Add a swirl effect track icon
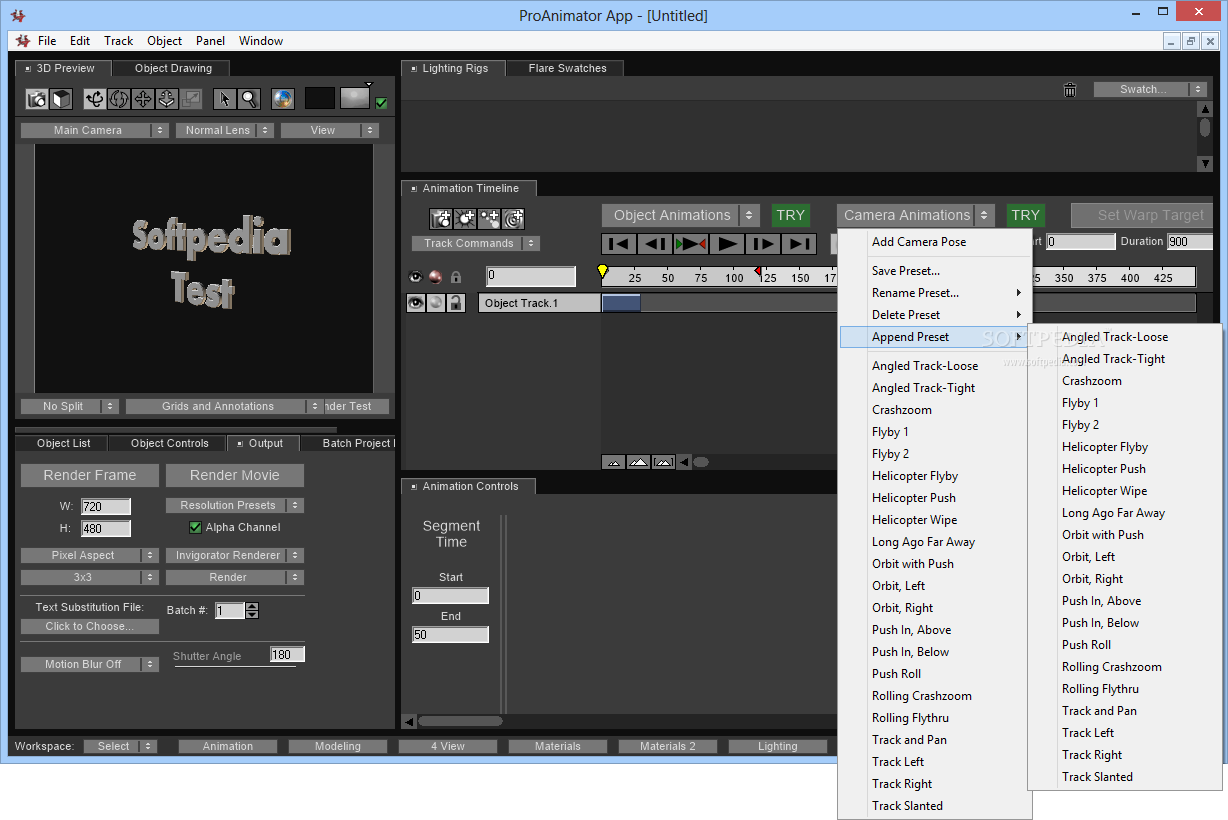The height and width of the screenshot is (820, 1228). tap(513, 218)
